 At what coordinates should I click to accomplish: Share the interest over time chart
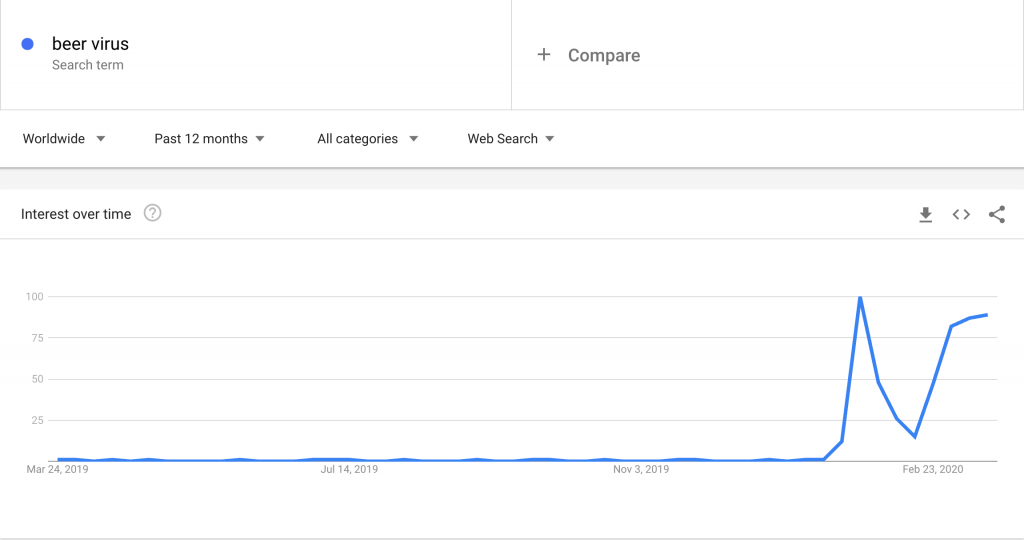tap(997, 214)
